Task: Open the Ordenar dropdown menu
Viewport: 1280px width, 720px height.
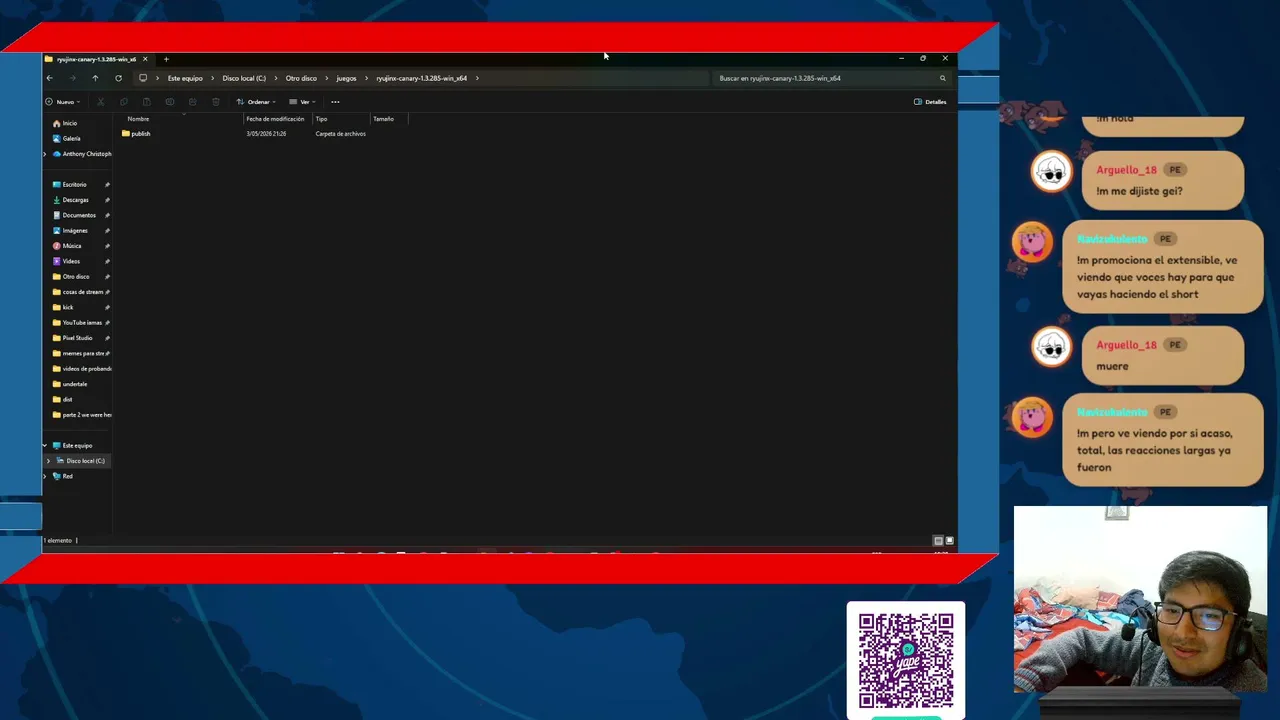Action: pyautogui.click(x=257, y=102)
